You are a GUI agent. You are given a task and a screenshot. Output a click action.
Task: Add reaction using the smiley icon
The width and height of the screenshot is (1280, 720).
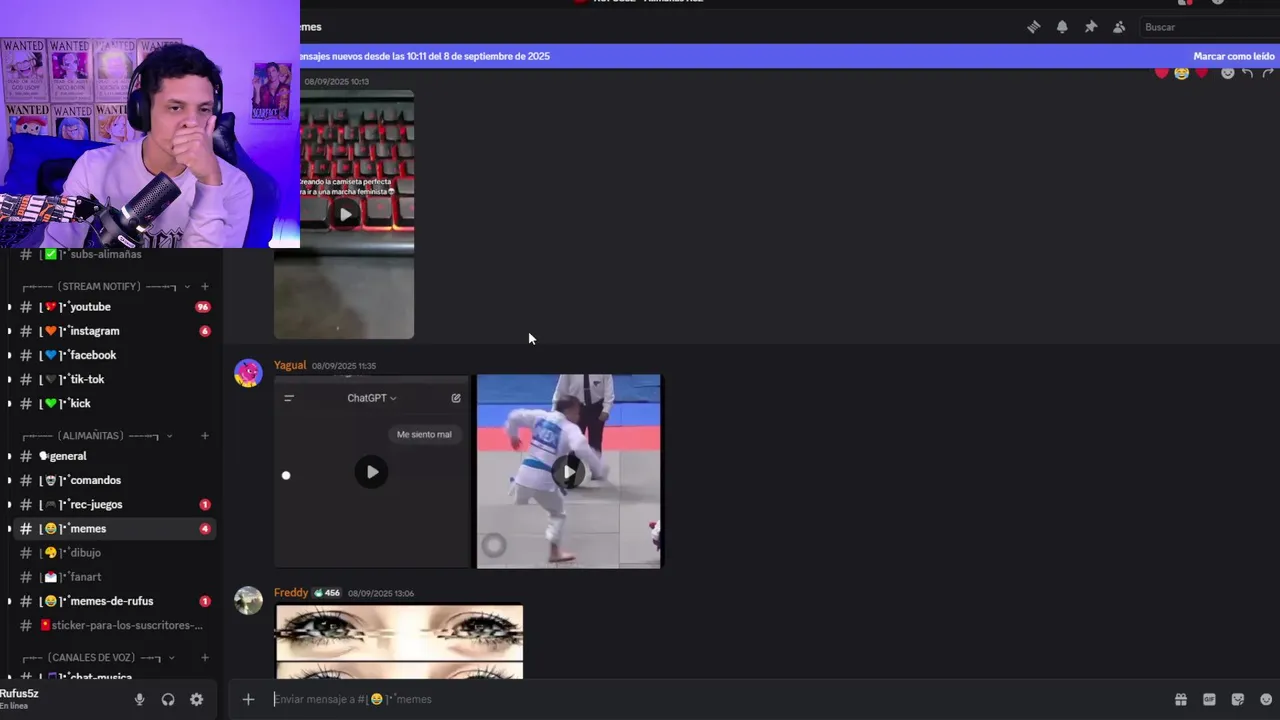point(1227,72)
